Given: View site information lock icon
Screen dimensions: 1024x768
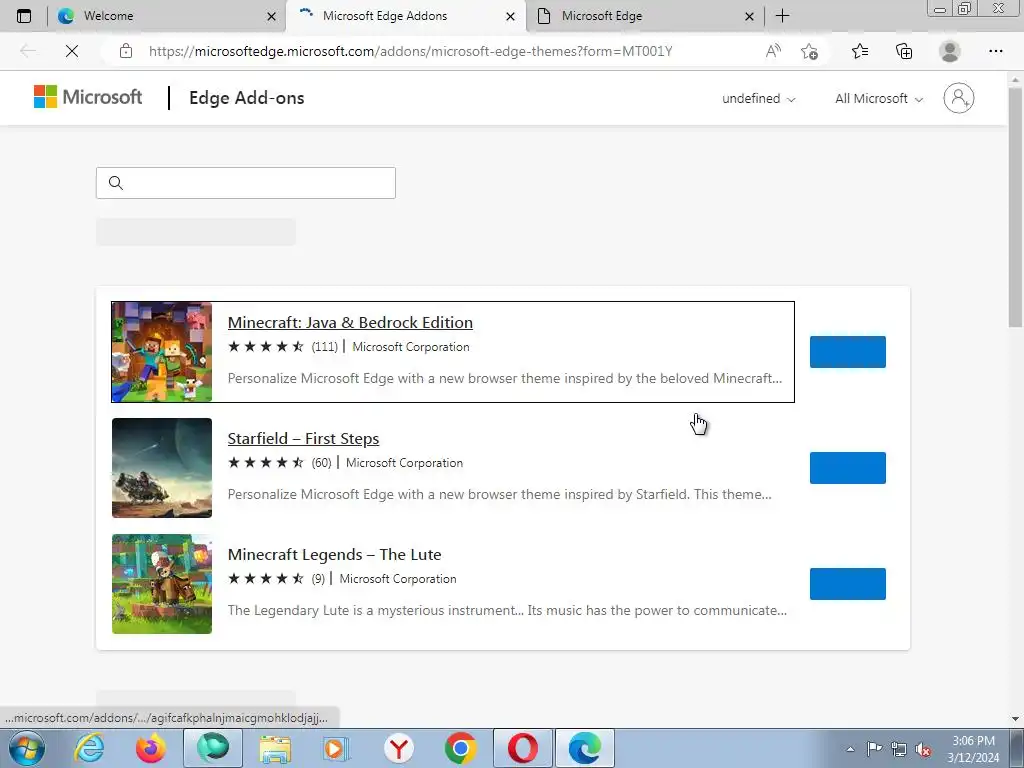Looking at the screenshot, I should pos(126,51).
